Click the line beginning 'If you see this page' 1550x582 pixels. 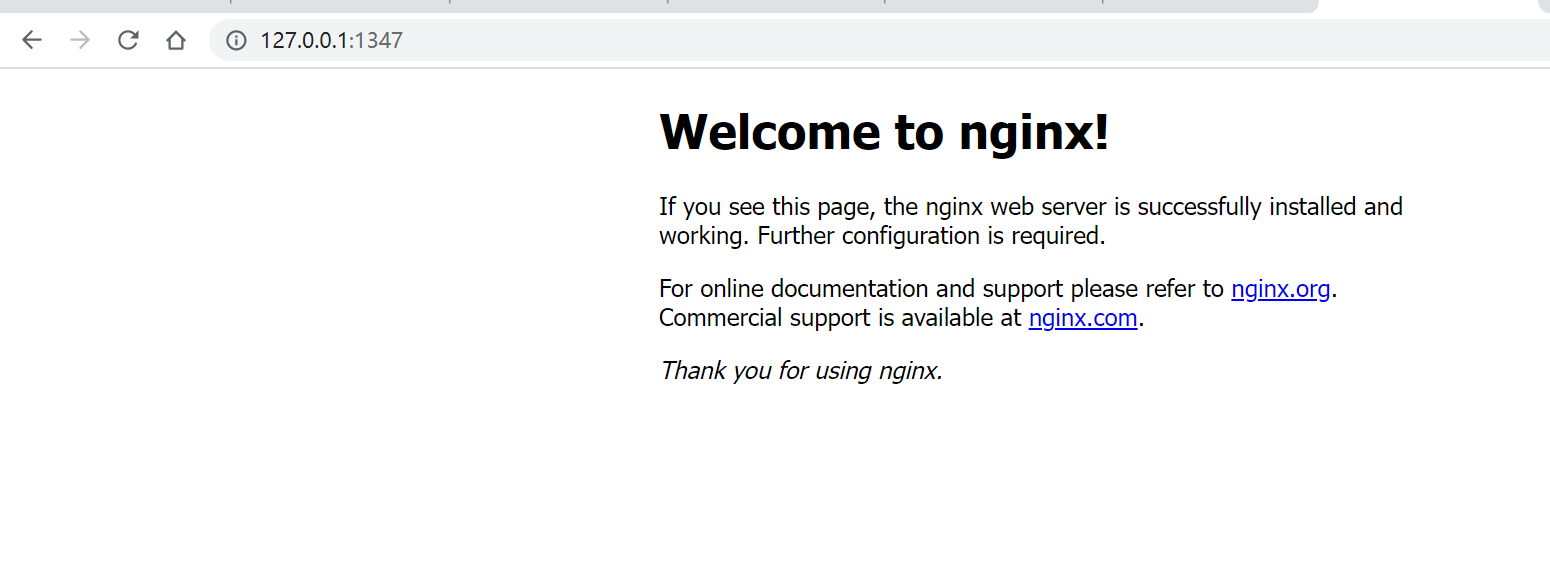[x=1031, y=207]
